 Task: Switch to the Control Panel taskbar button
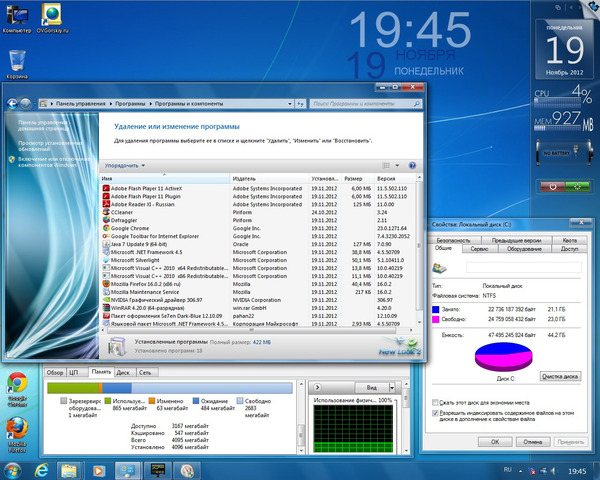tap(128, 471)
